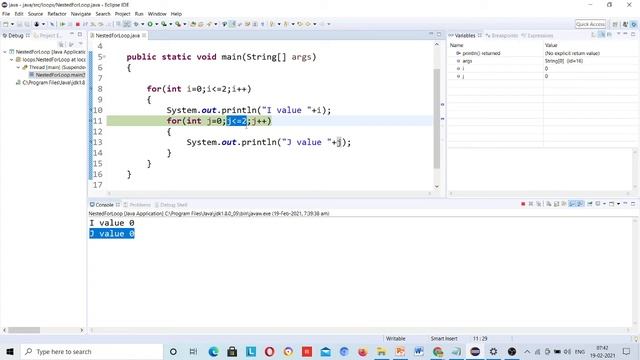Collapse the NestedForLoop Java Application tree node

click(x=5, y=52)
